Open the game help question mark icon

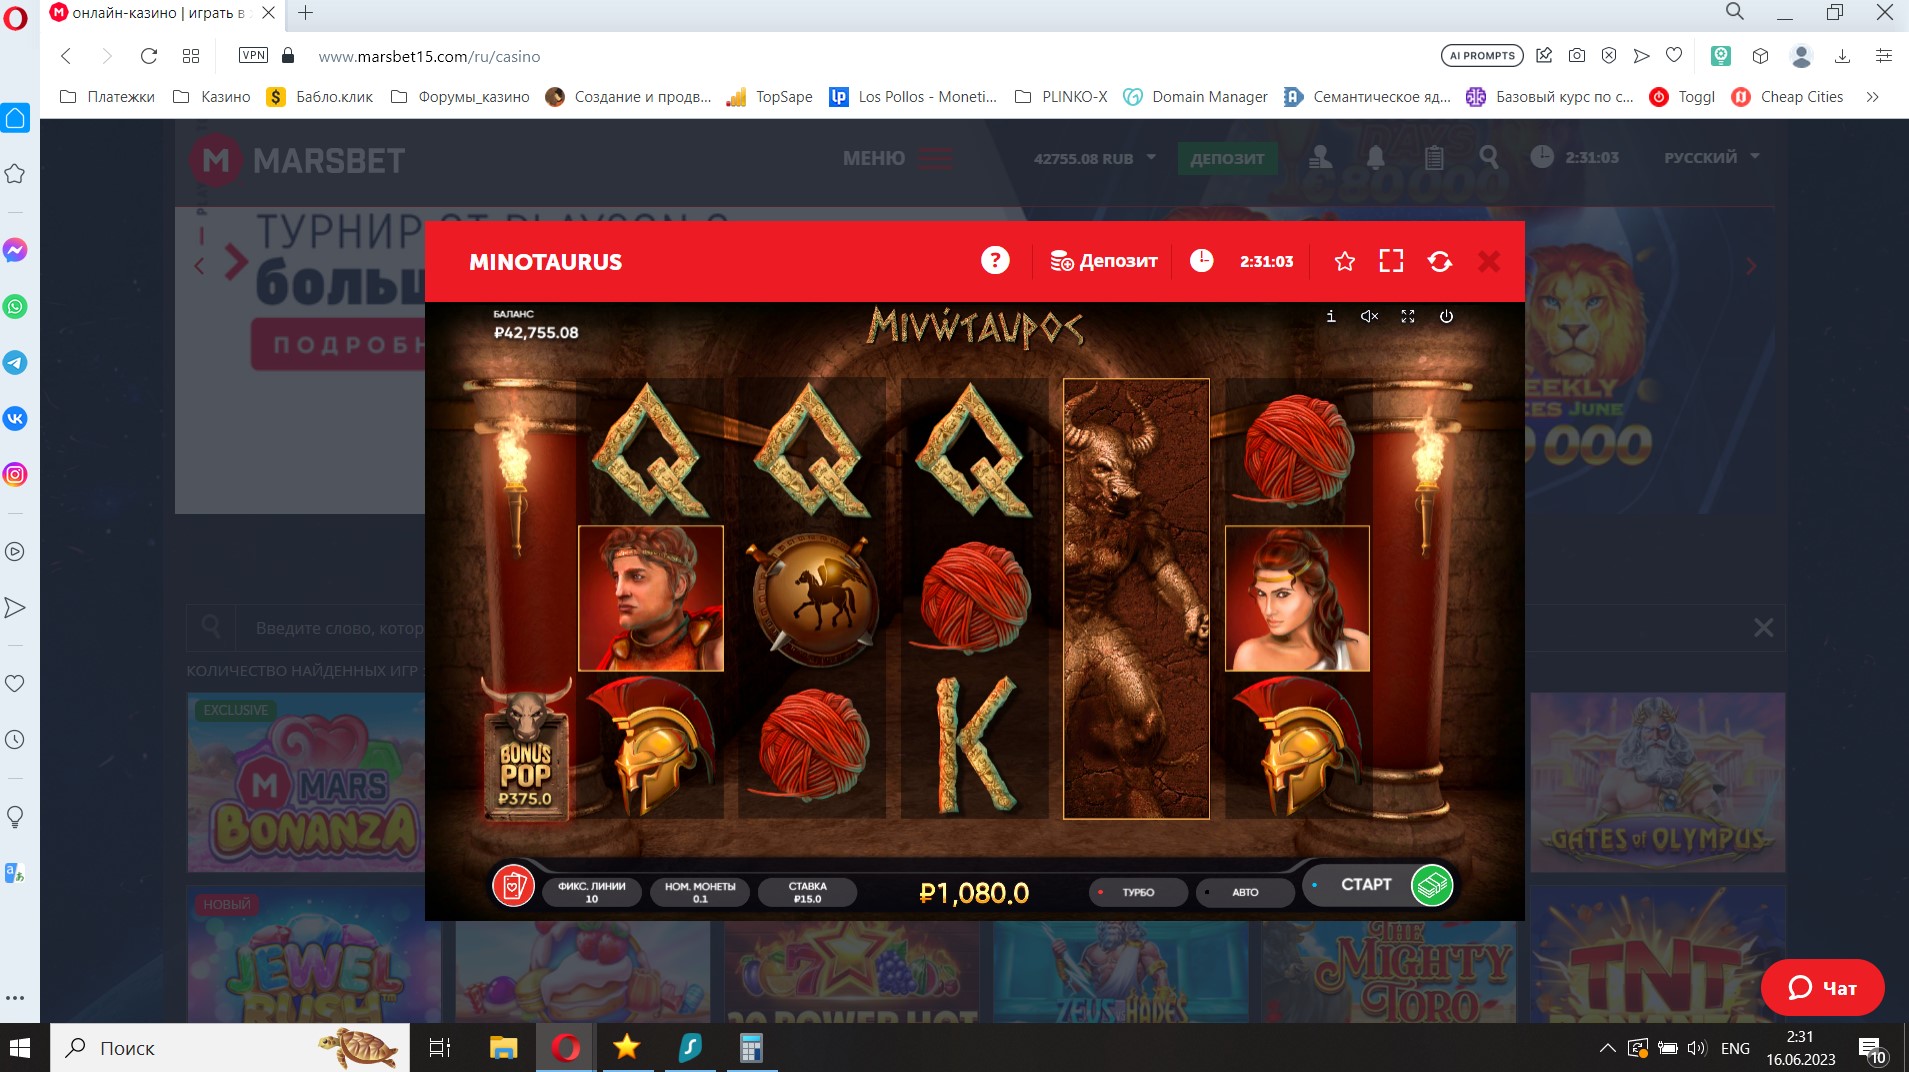coord(994,261)
